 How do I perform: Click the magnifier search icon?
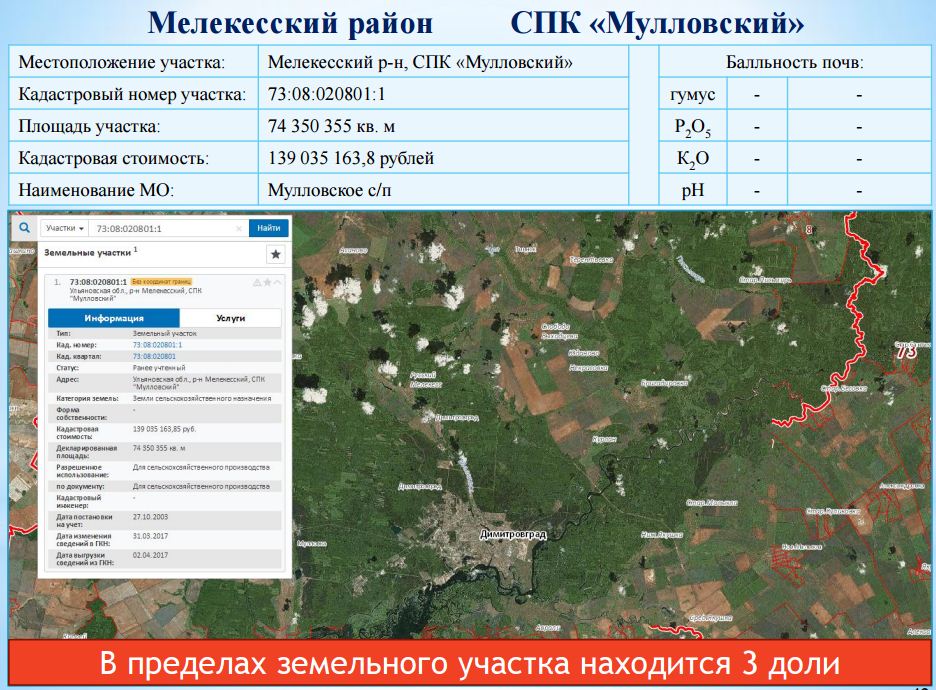click(23, 227)
